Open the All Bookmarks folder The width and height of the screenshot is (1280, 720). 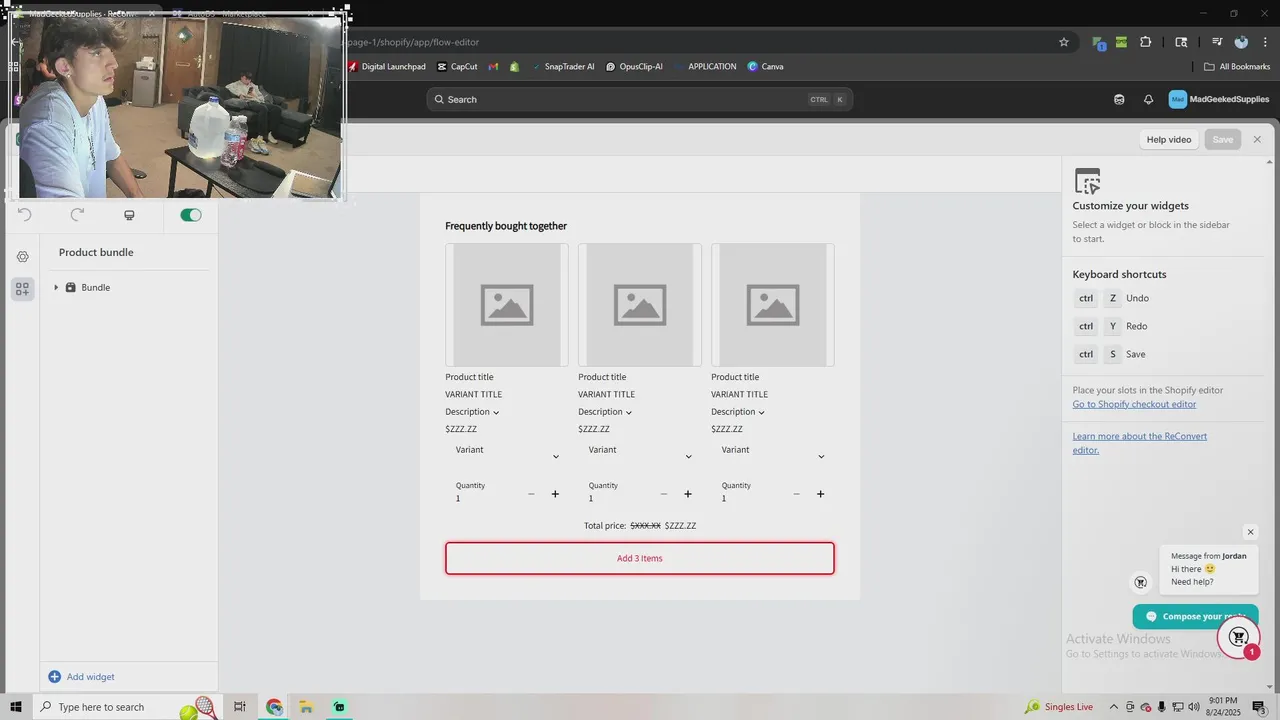coord(1237,67)
